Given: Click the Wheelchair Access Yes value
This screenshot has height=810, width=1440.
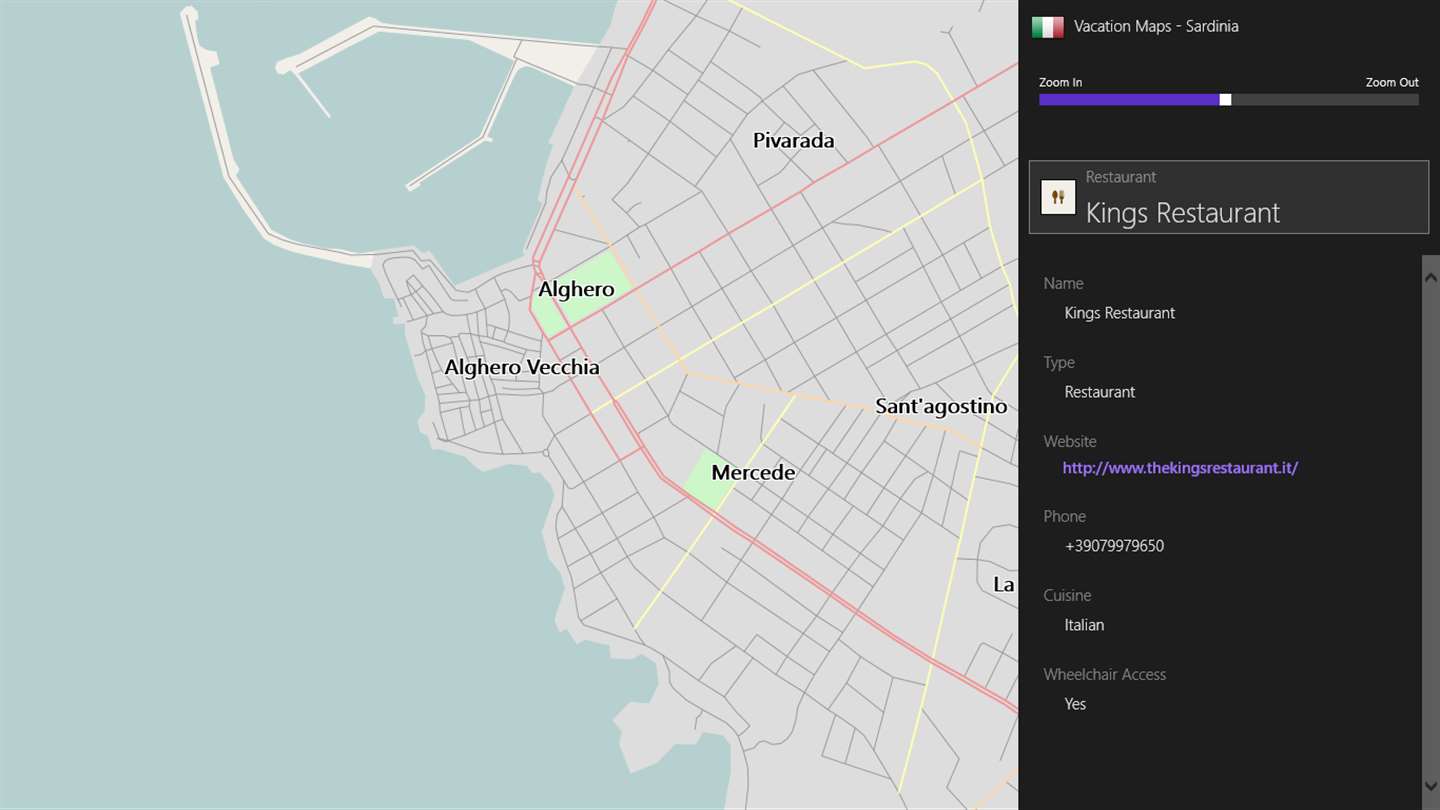Looking at the screenshot, I should (x=1075, y=704).
